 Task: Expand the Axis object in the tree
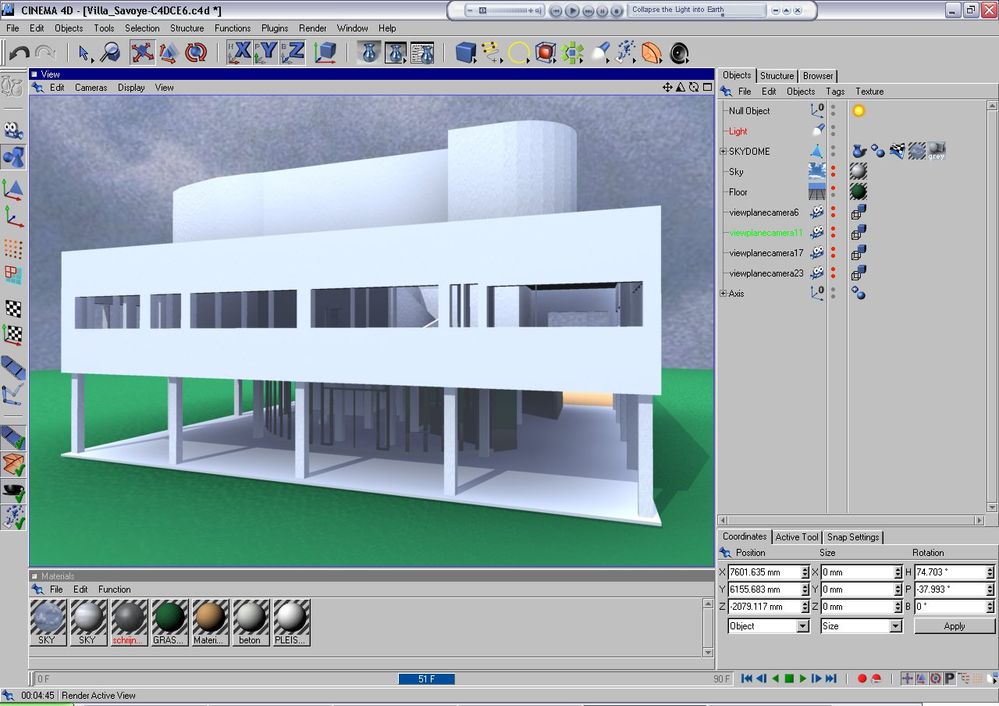point(723,293)
